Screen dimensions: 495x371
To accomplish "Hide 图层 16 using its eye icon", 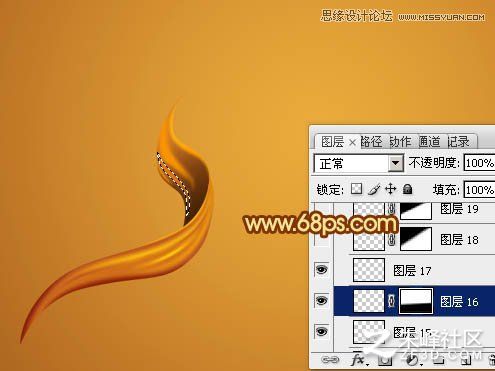I will pos(321,301).
